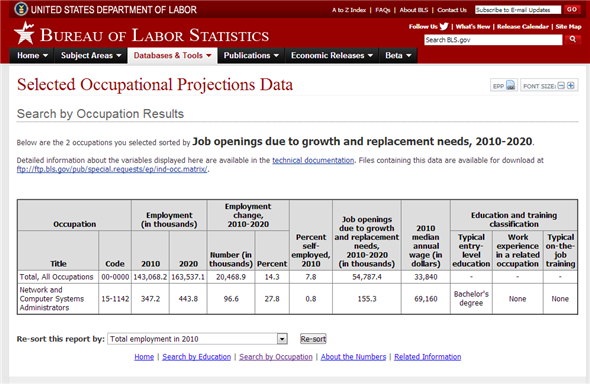Open What's New link
590x384 pixels.
(473, 27)
